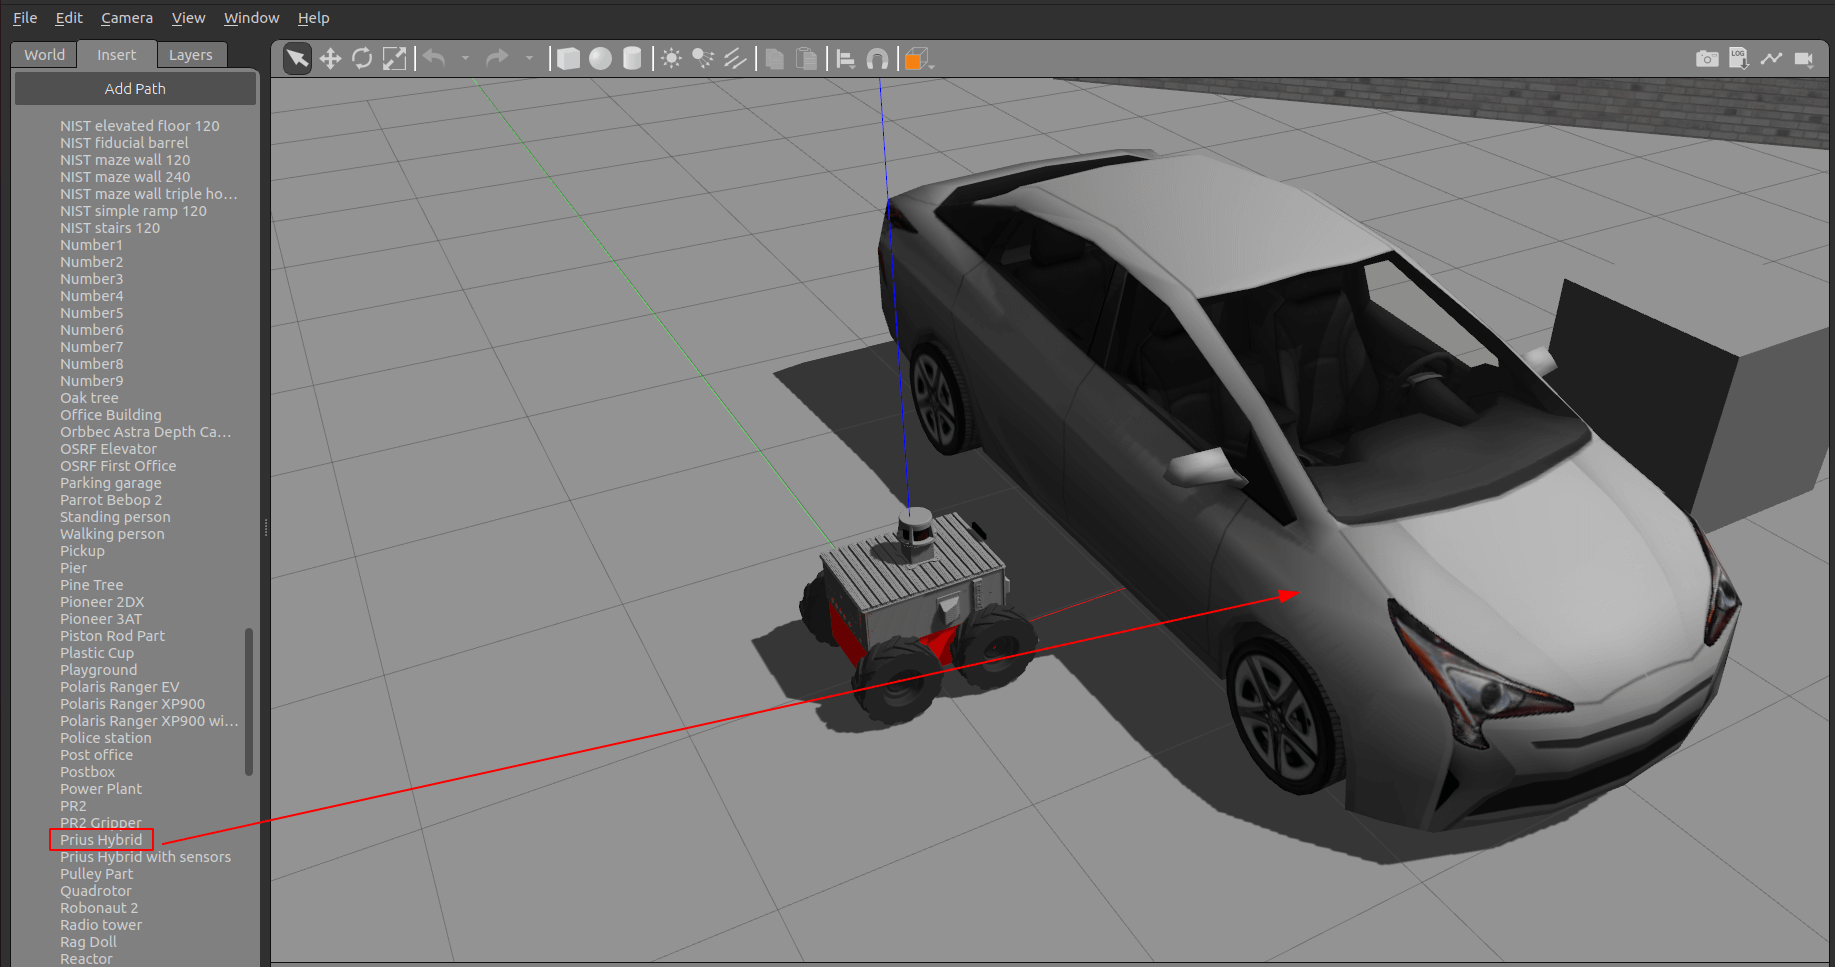The image size is (1835, 967).
Task: Select NIST maze wall 240
Action: pyautogui.click(x=125, y=177)
